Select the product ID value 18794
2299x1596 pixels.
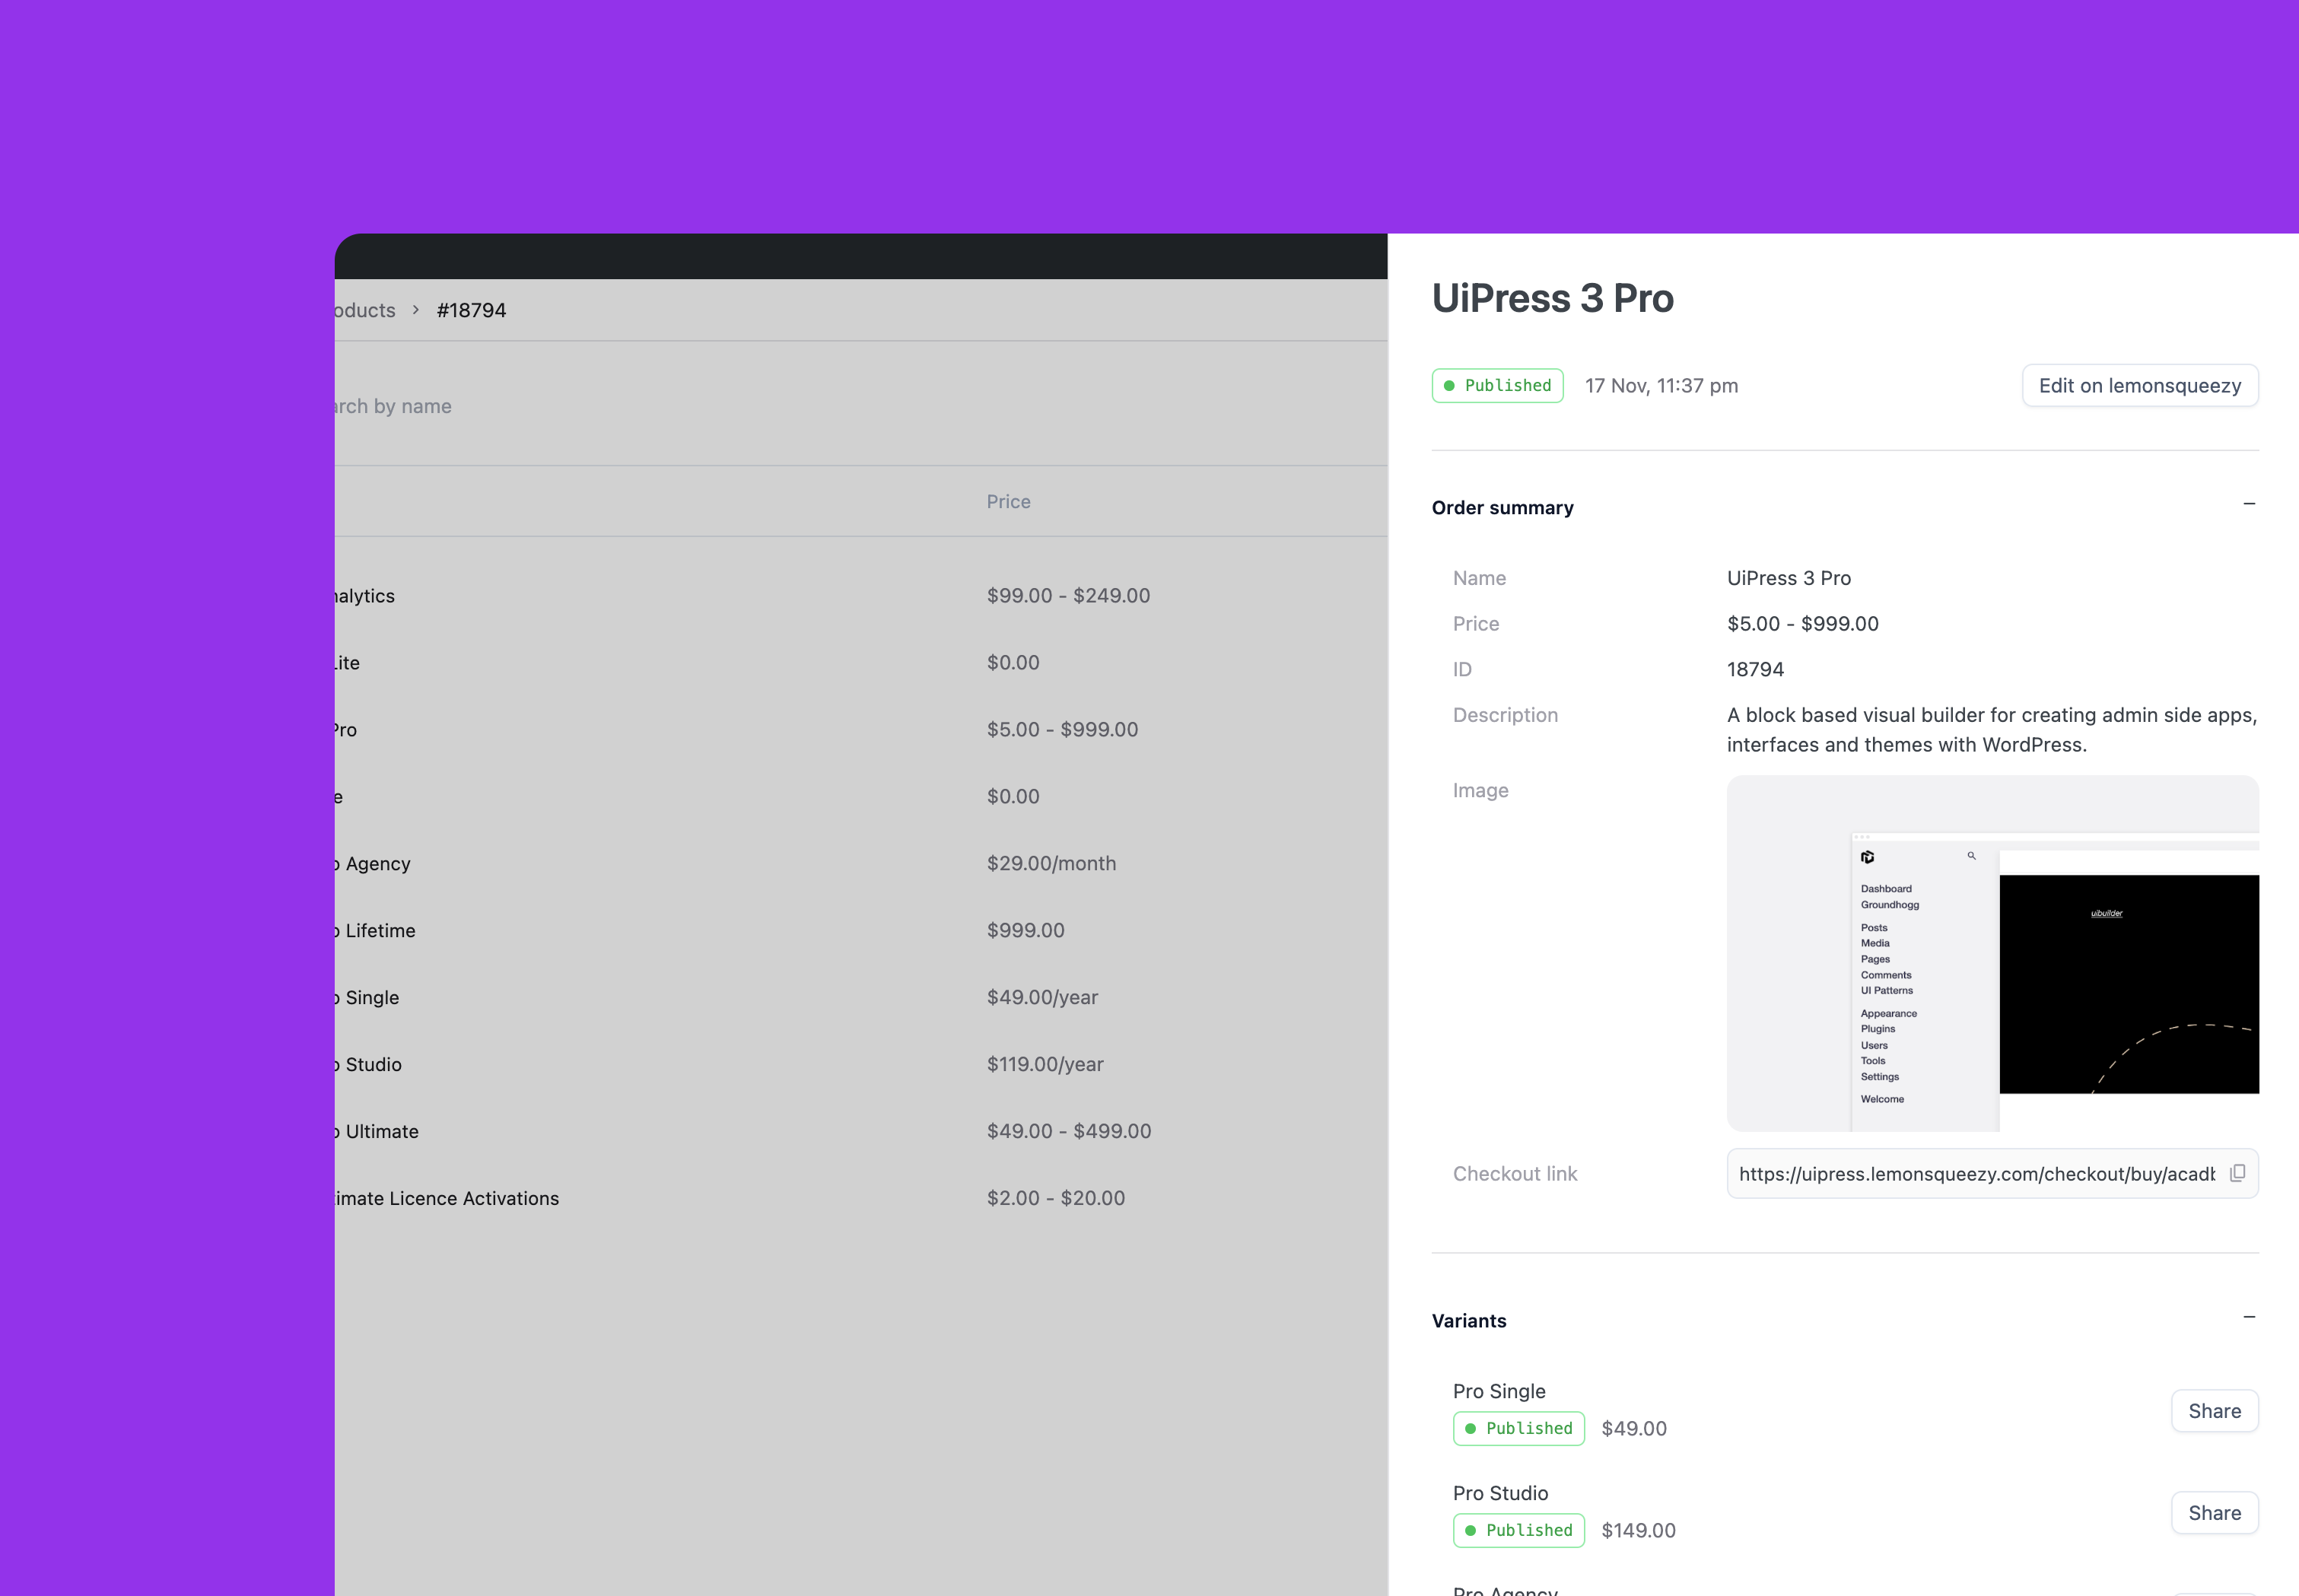[1755, 669]
